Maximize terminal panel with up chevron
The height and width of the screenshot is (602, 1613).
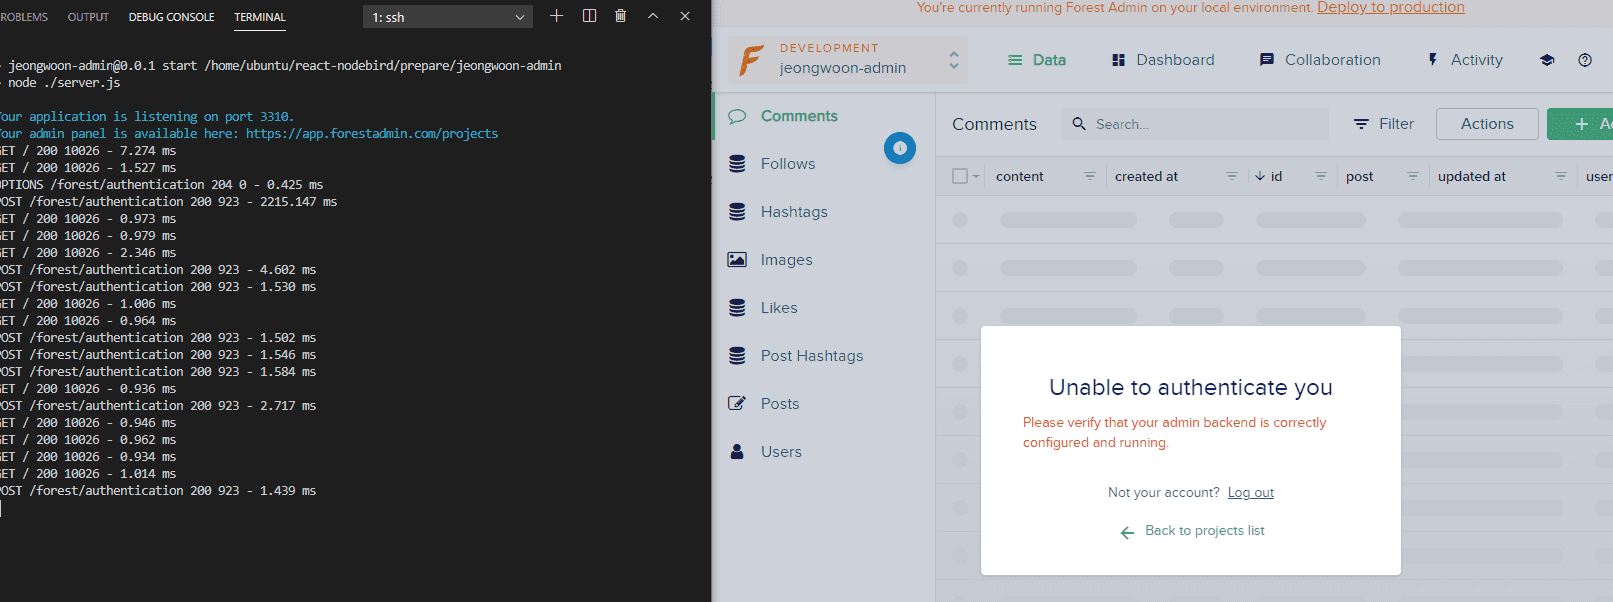click(x=653, y=16)
